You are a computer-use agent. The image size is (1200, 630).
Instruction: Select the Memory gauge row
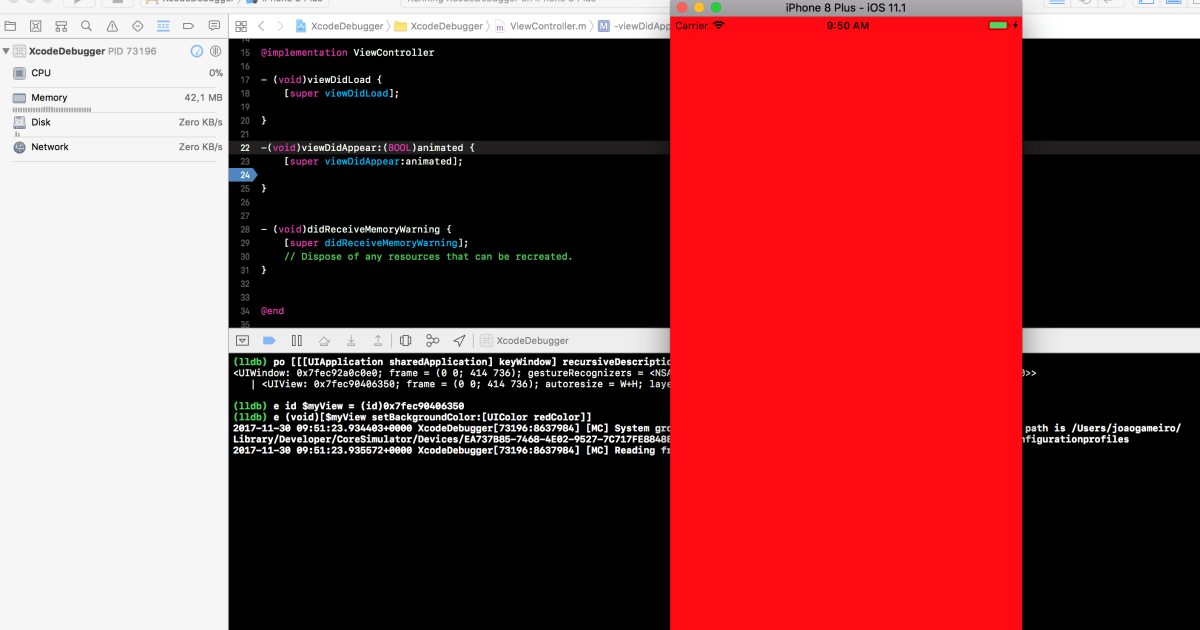pos(114,98)
